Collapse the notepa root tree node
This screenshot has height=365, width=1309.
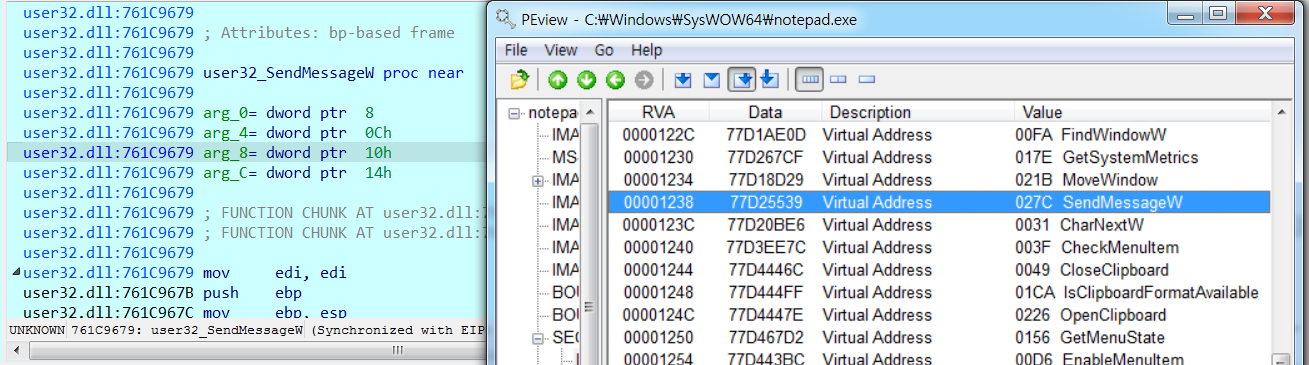(515, 113)
